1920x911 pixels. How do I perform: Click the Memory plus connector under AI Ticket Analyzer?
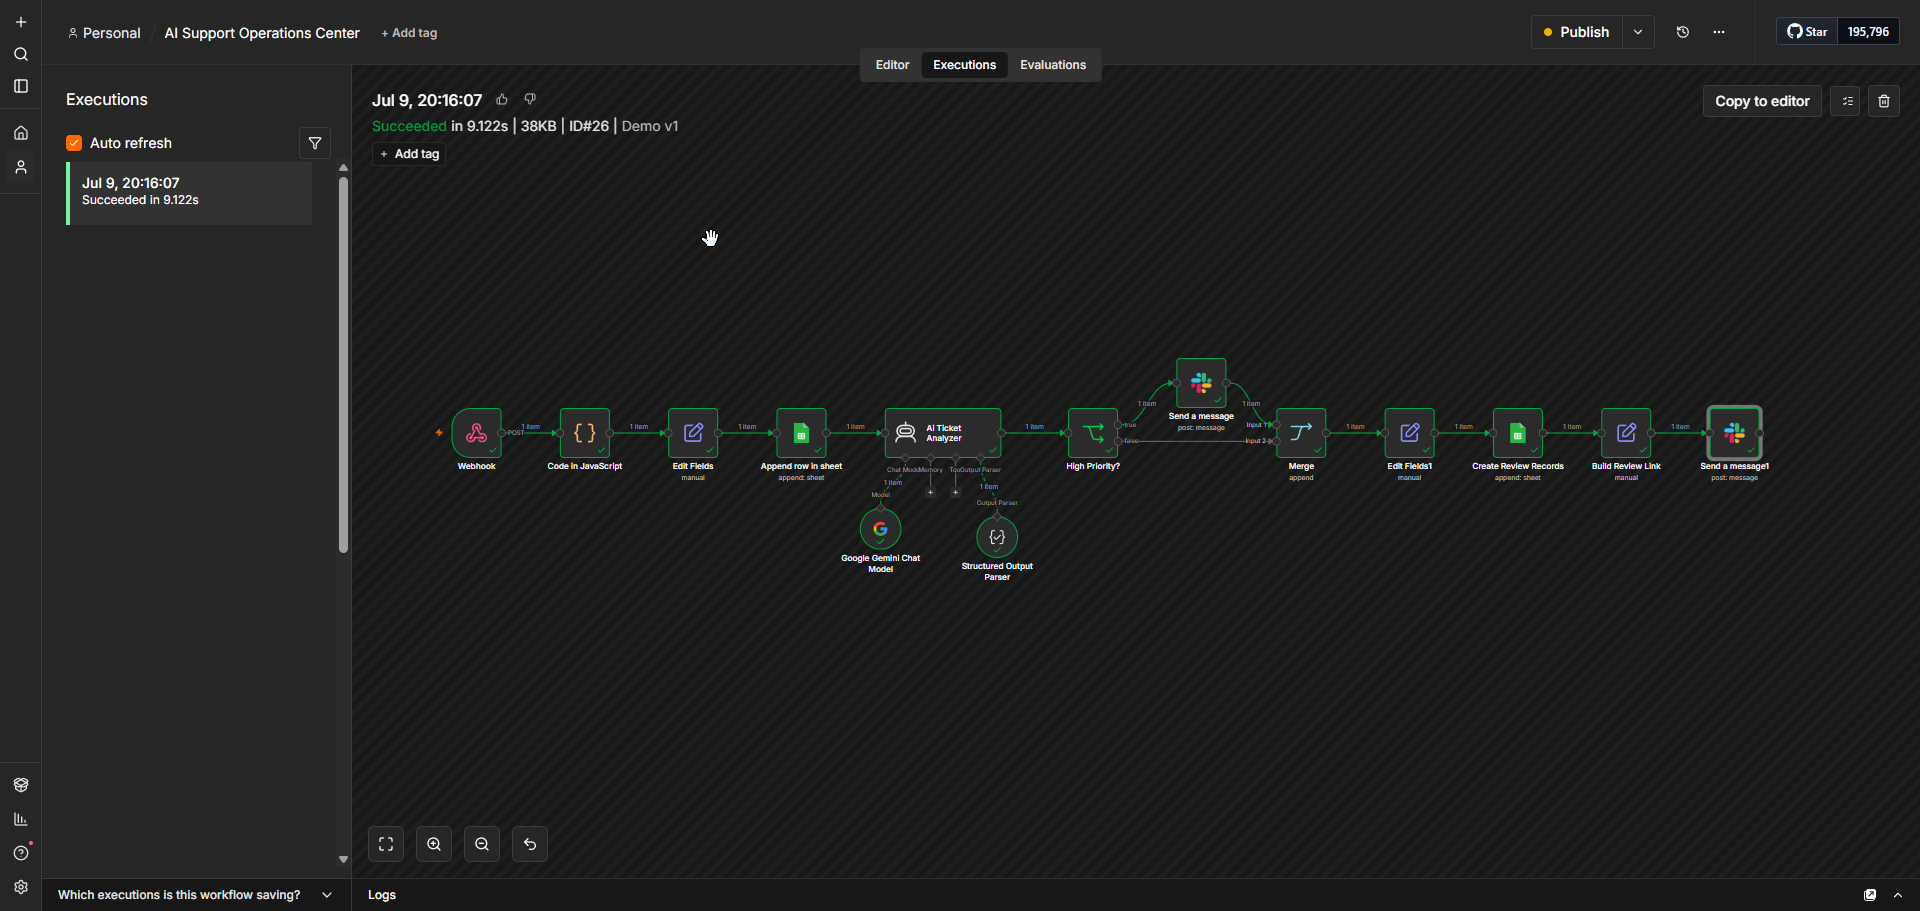click(x=930, y=492)
